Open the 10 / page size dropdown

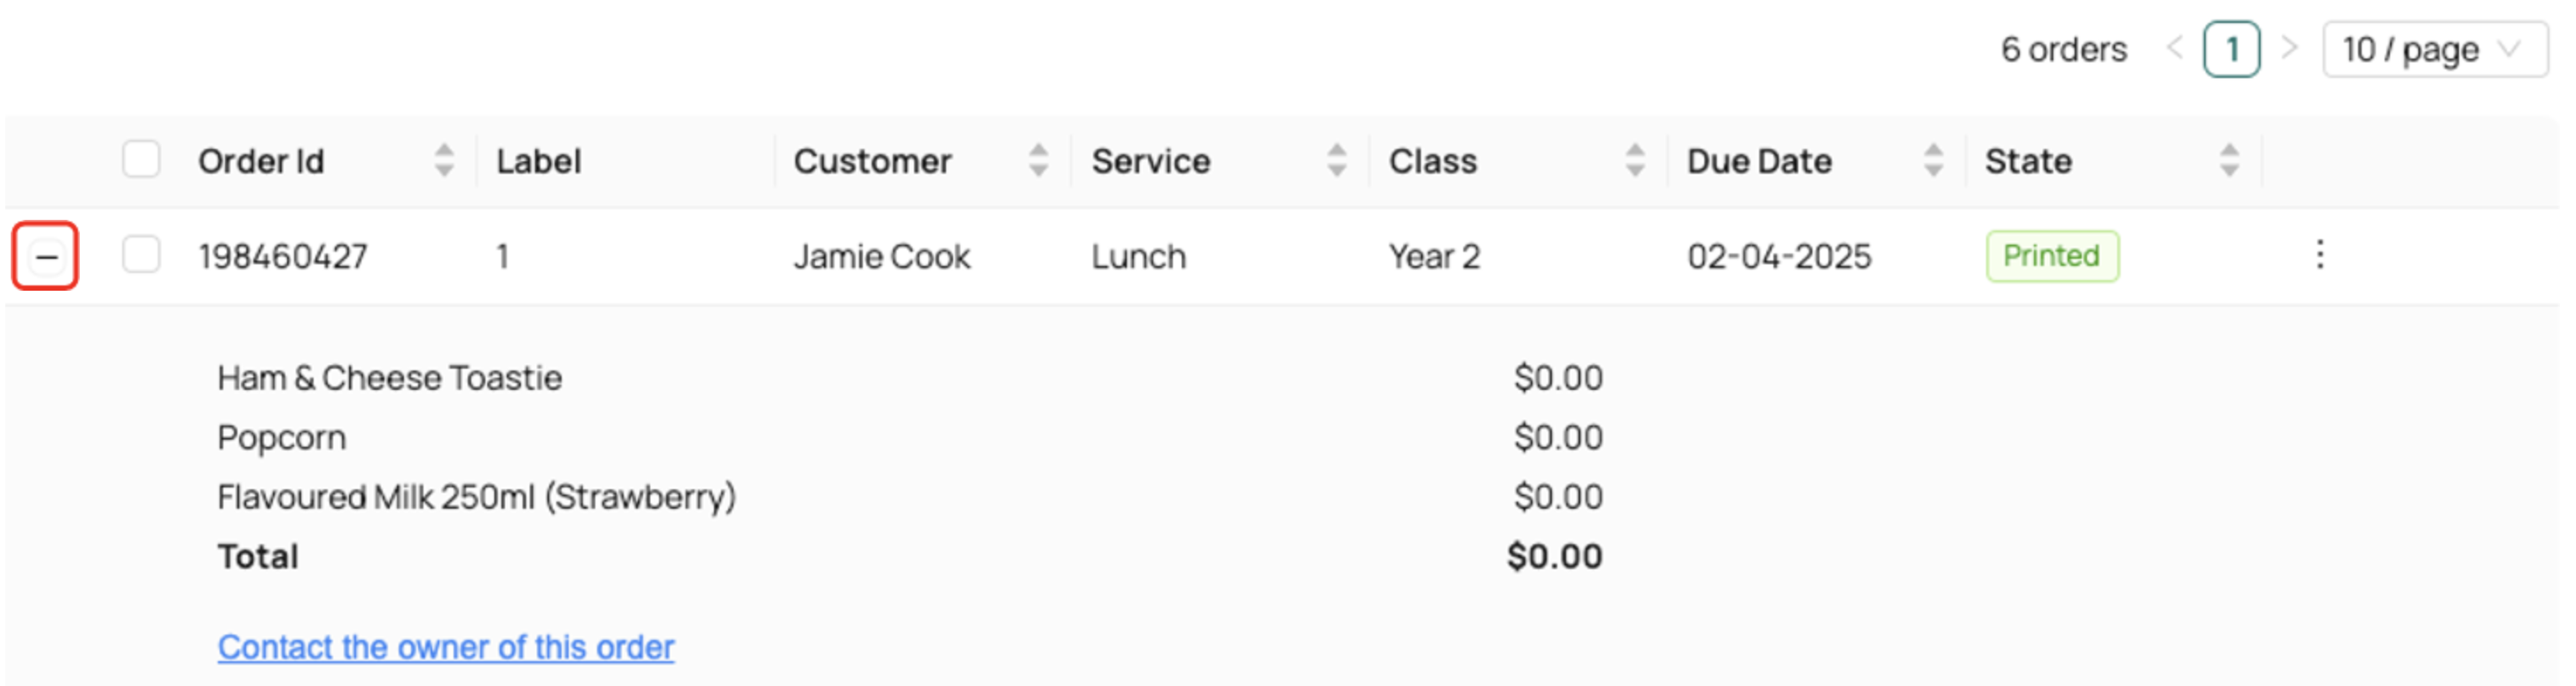pos(2433,49)
